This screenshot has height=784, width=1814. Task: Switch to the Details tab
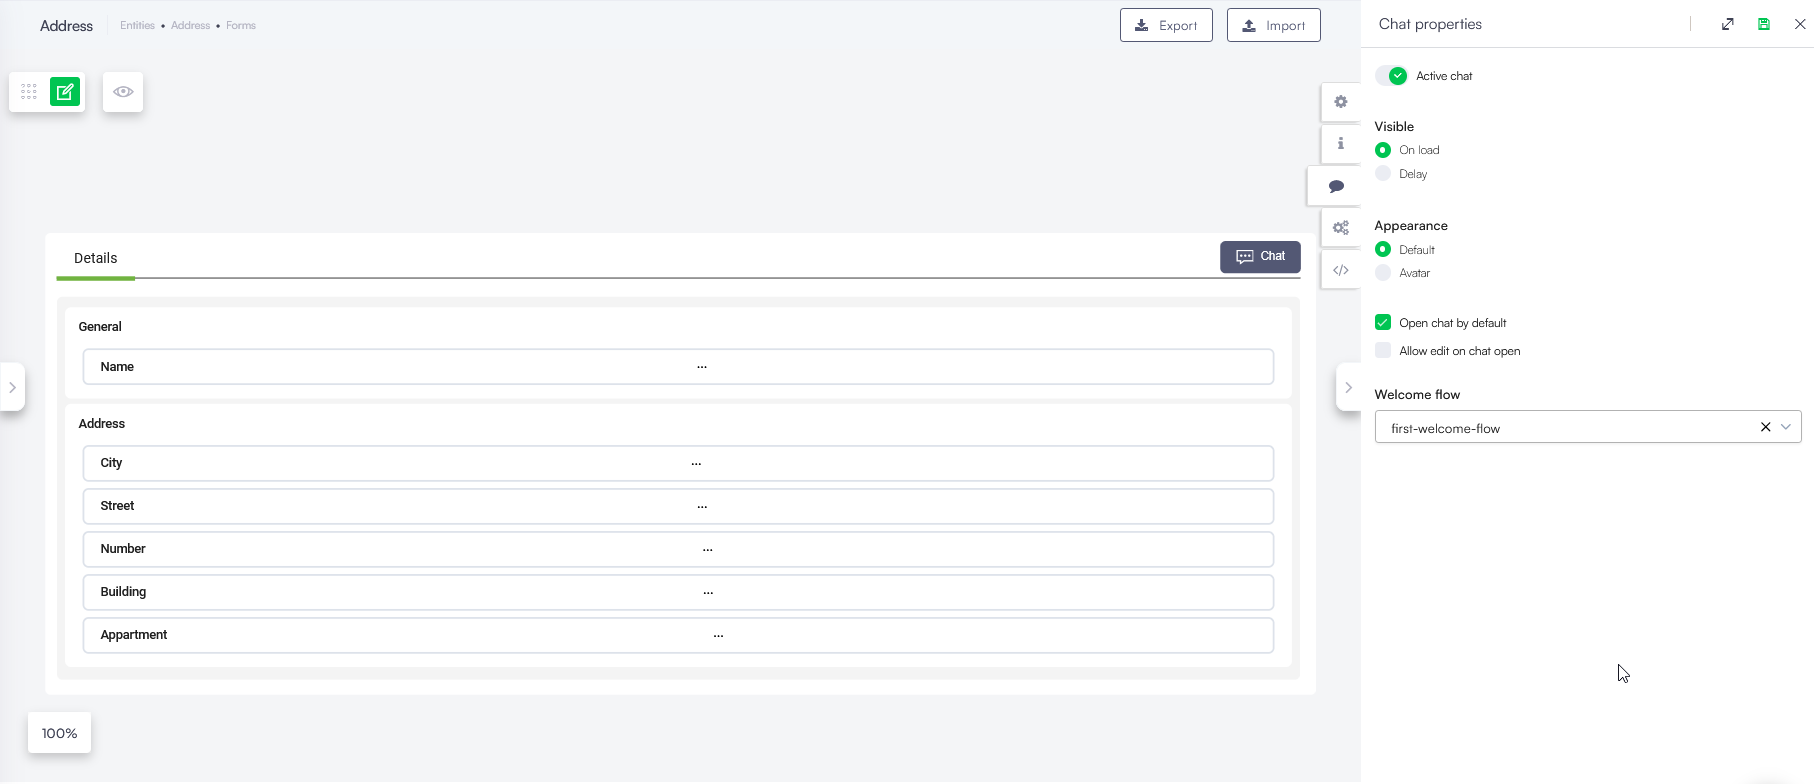coord(96,258)
